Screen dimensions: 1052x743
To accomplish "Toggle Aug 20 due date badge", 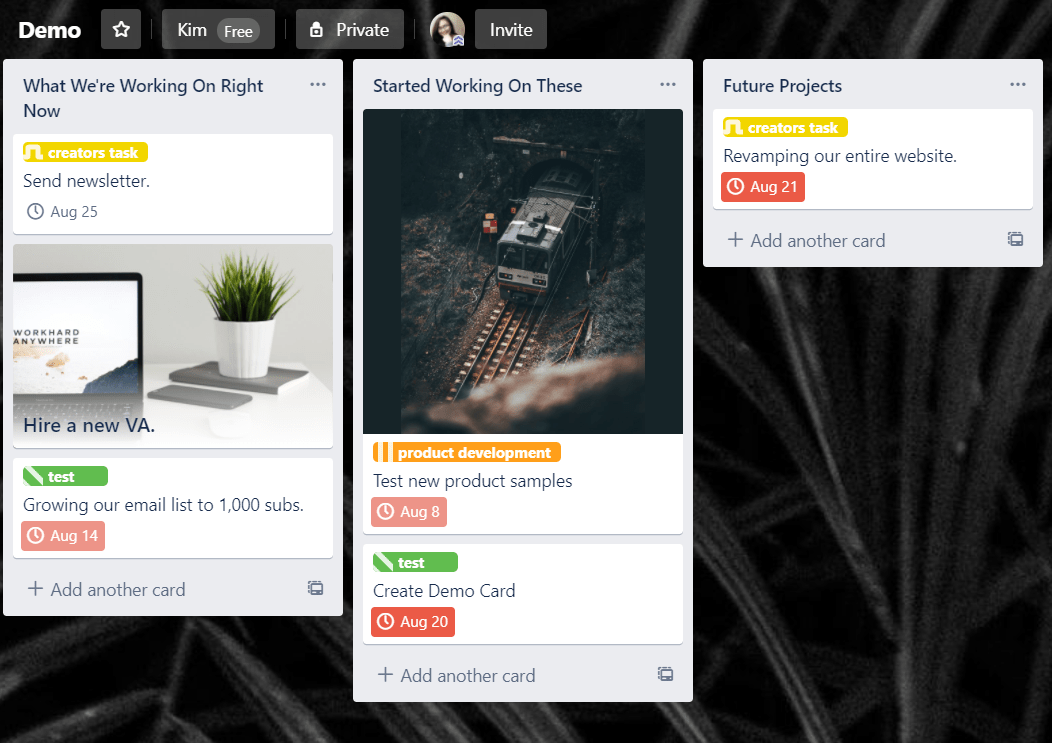I will tap(413, 622).
